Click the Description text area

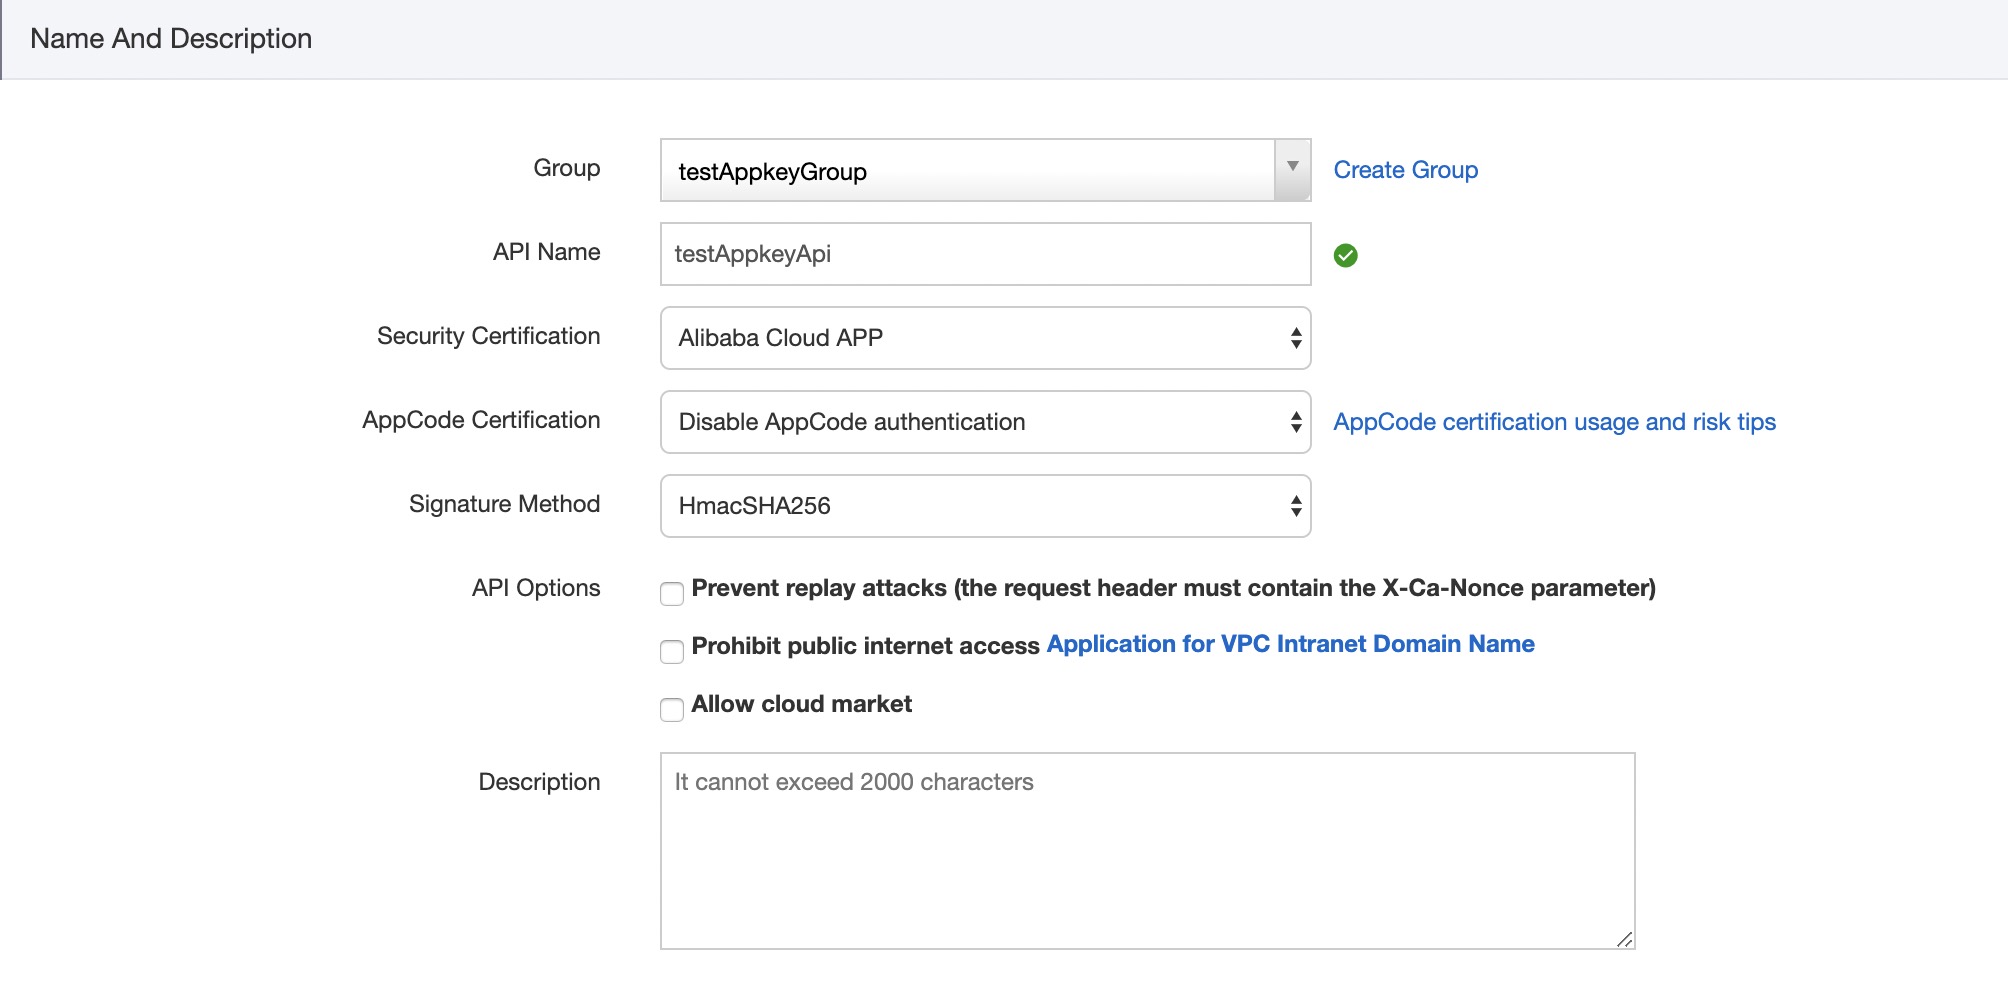pyautogui.click(x=1147, y=851)
